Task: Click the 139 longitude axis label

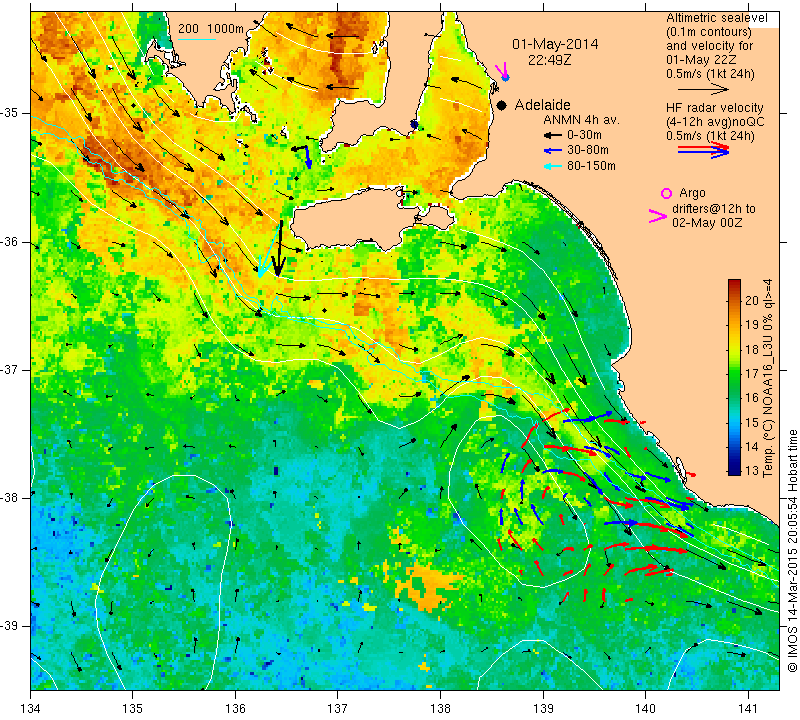Action: tap(543, 708)
